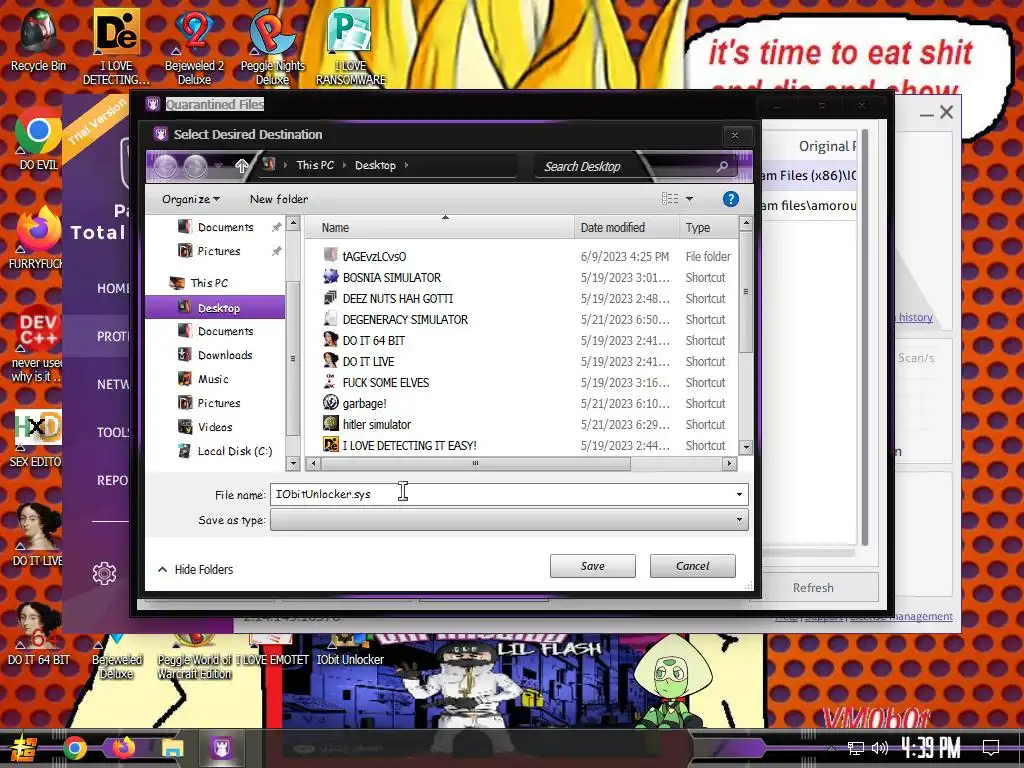This screenshot has height=768, width=1024.
Task: Select the DEGENERACY SIMULATOR shortcut
Action: 404,319
